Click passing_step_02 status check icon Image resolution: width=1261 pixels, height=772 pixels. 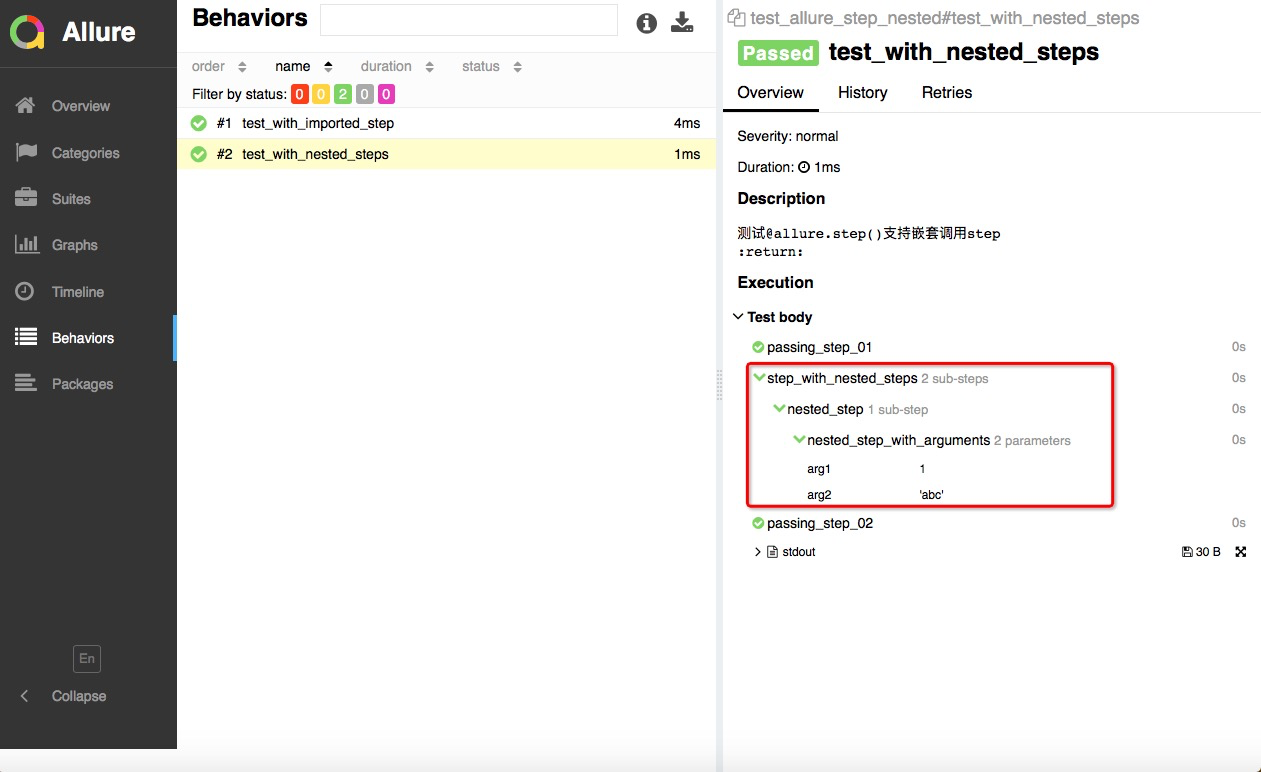(x=758, y=523)
